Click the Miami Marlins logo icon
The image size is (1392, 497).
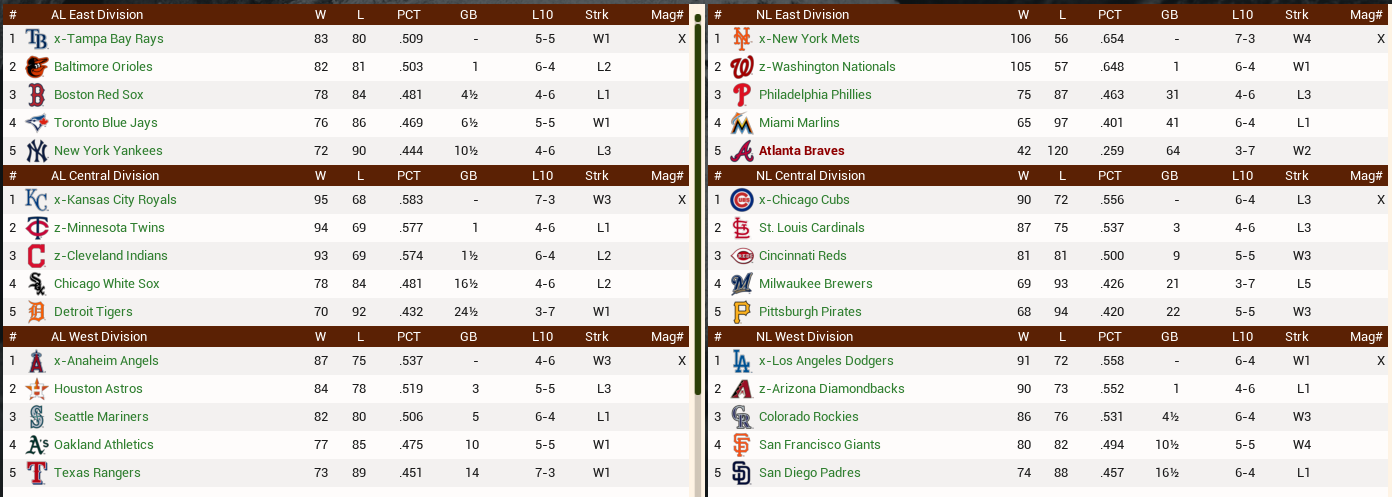(x=741, y=123)
